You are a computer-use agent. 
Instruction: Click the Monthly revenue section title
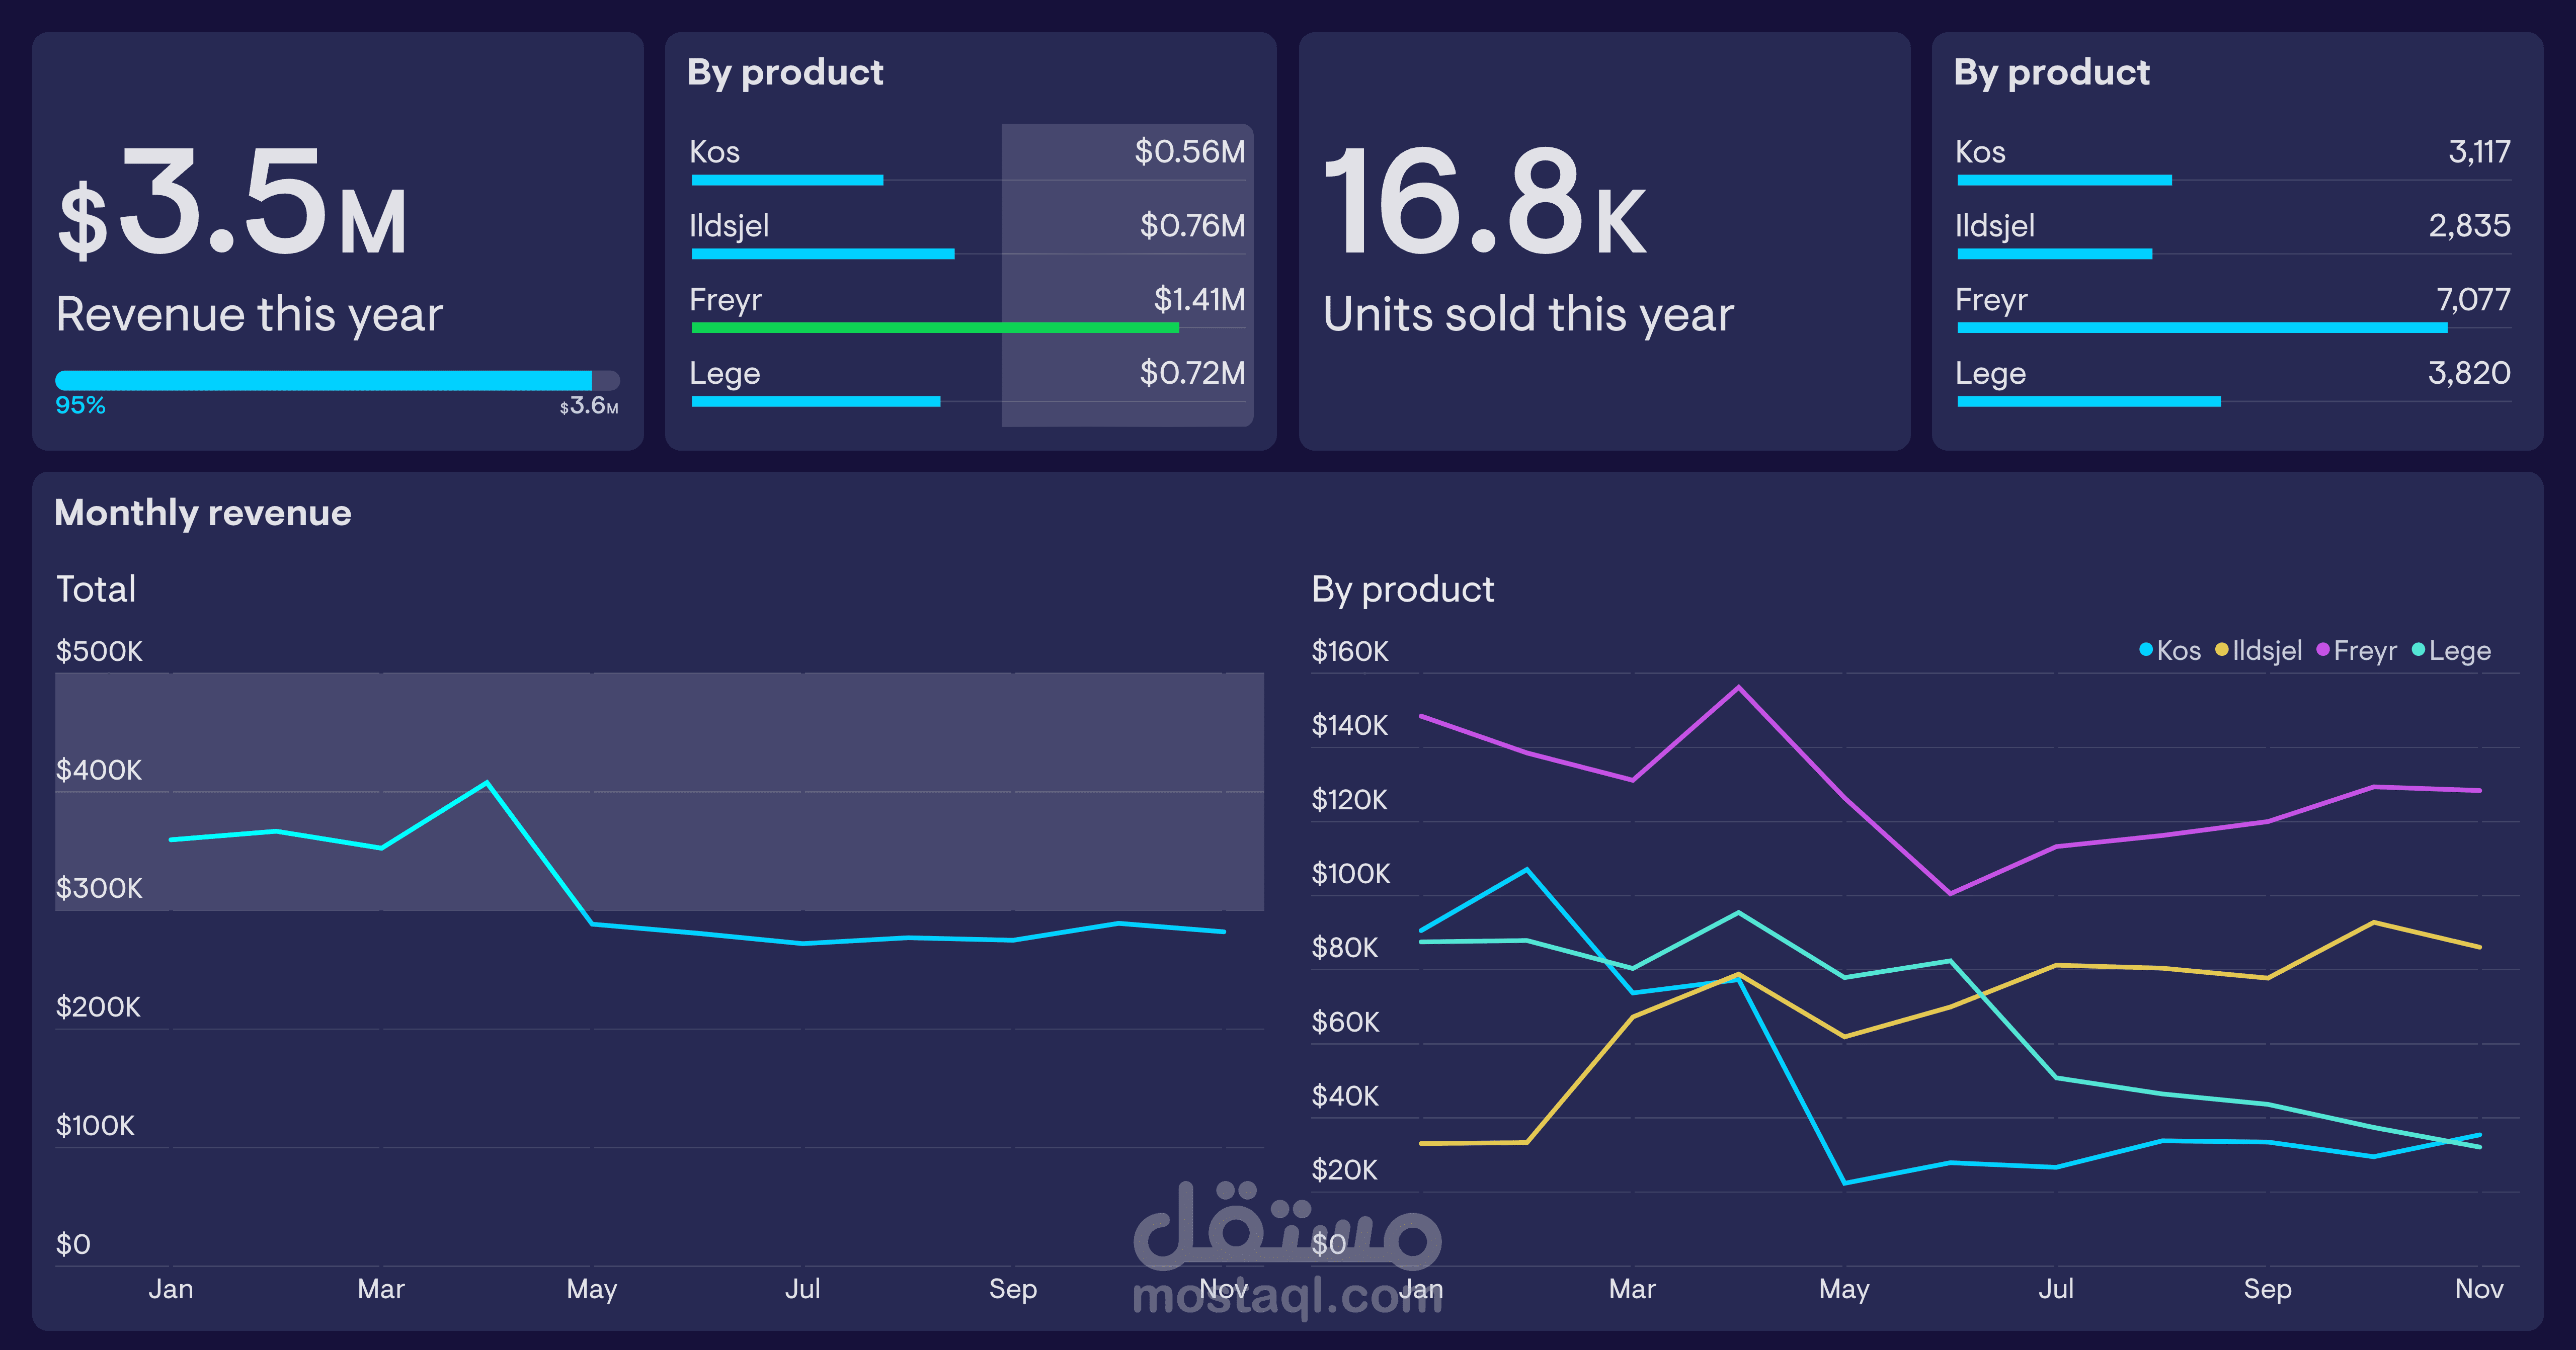point(203,513)
